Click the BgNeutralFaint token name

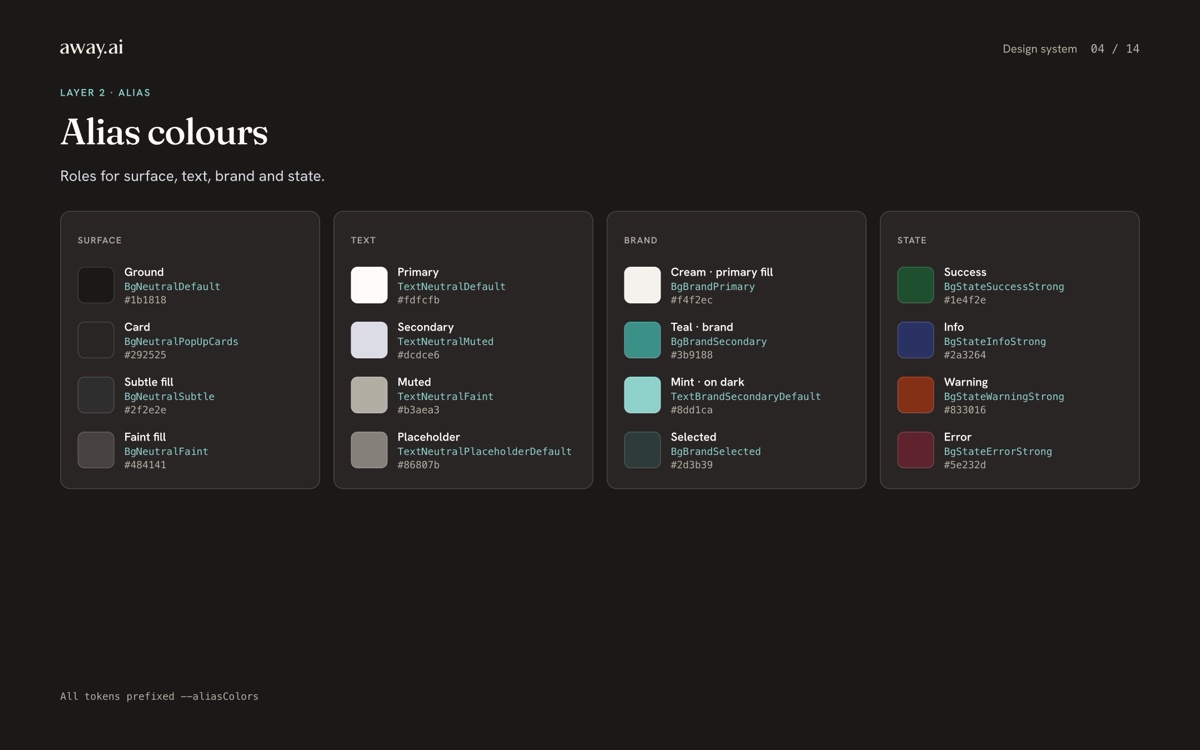pyautogui.click(x=166, y=452)
